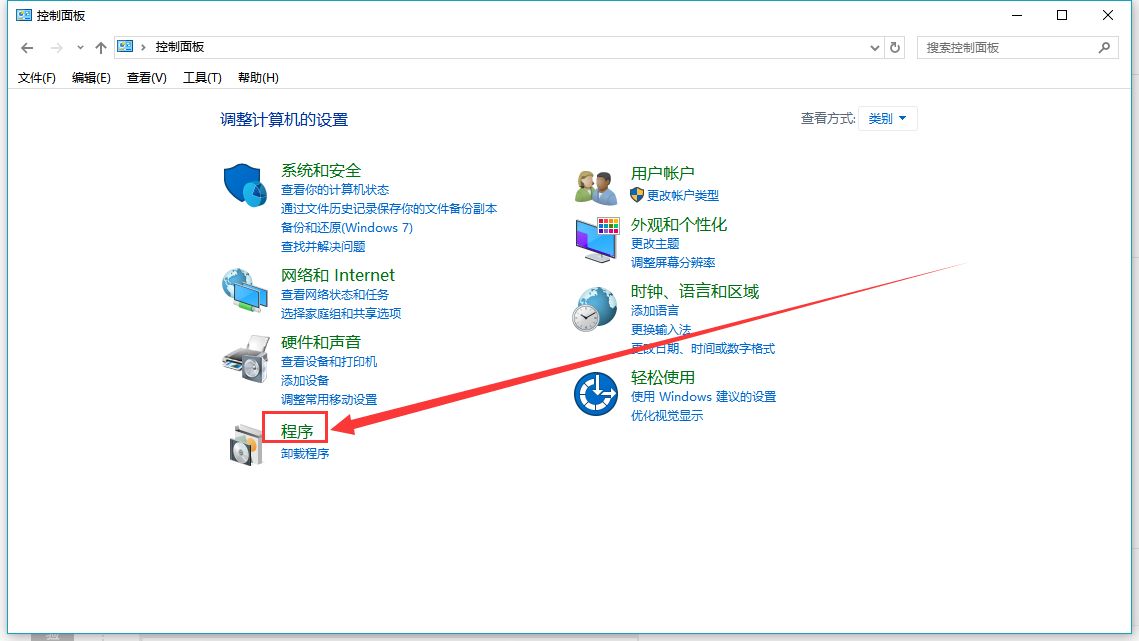Open the 工具(T) menu

[202, 78]
